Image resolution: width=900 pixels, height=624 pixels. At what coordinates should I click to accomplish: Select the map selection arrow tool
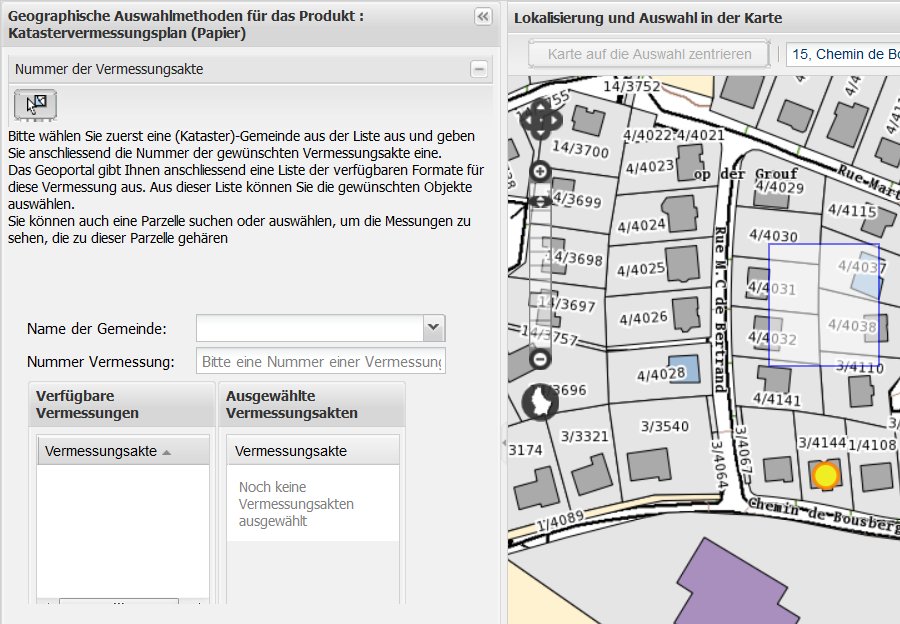click(x=37, y=104)
